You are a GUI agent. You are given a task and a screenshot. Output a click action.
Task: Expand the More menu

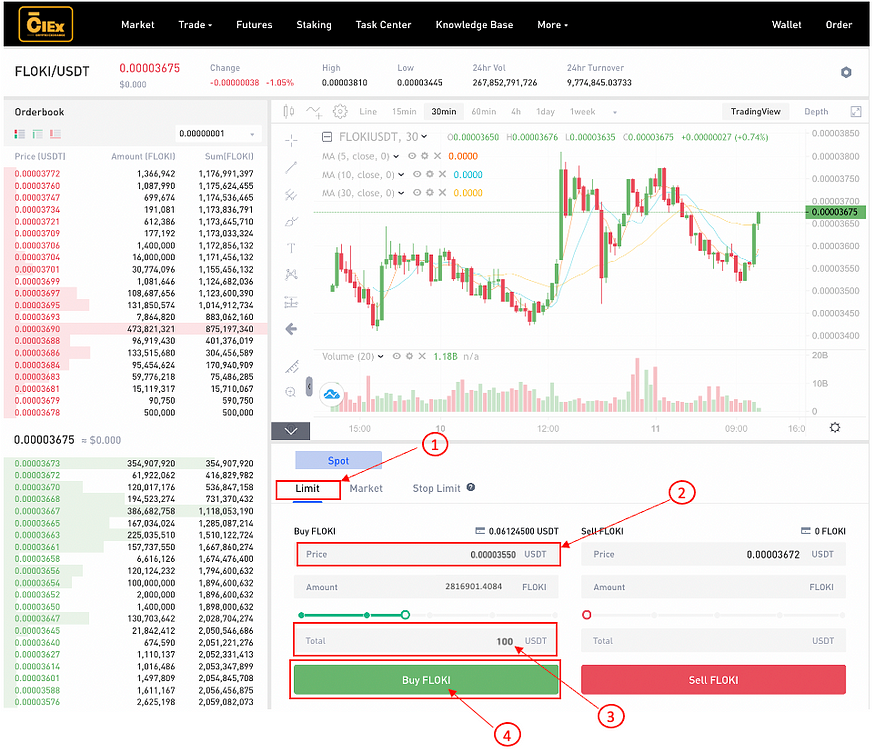[552, 25]
